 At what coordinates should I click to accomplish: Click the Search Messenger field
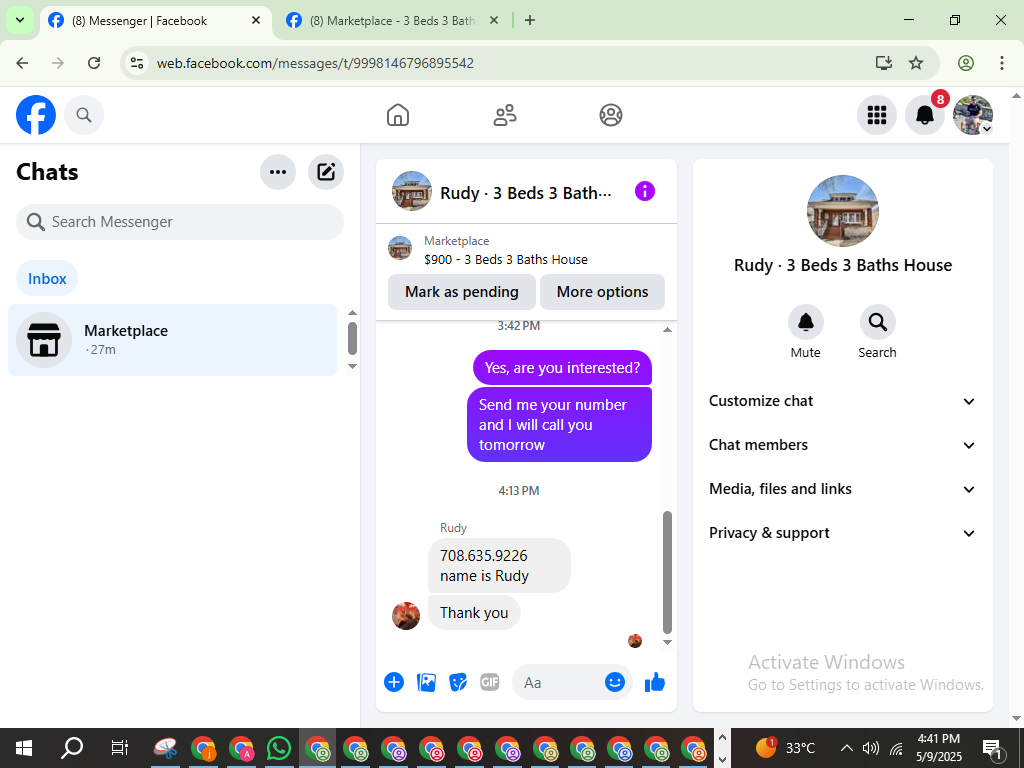[180, 222]
